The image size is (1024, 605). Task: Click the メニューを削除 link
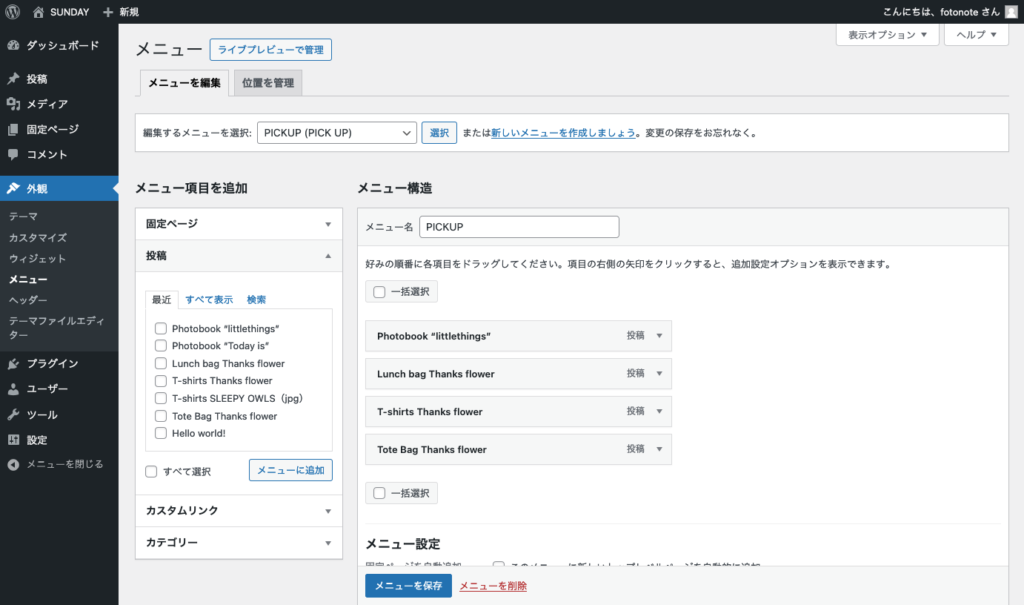[493, 586]
